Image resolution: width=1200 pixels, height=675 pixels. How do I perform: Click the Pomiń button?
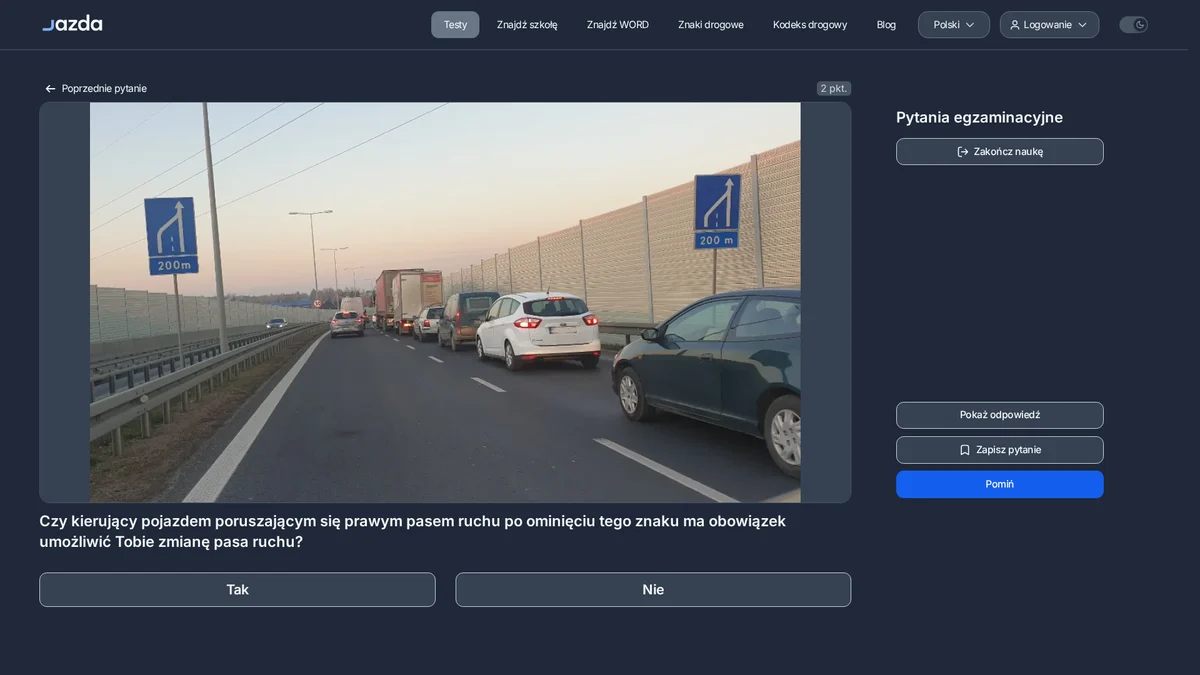pos(1000,484)
